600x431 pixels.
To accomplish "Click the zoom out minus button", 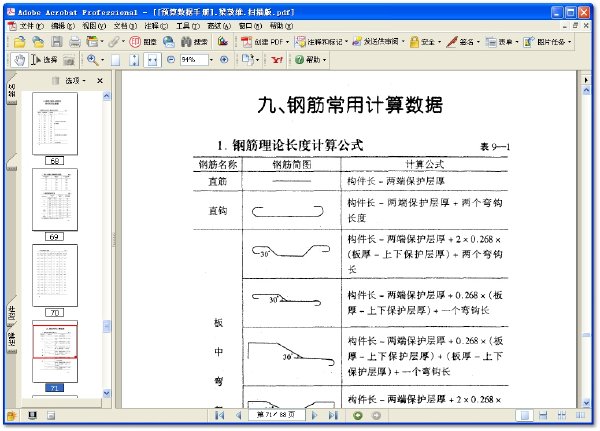I will (171, 60).
